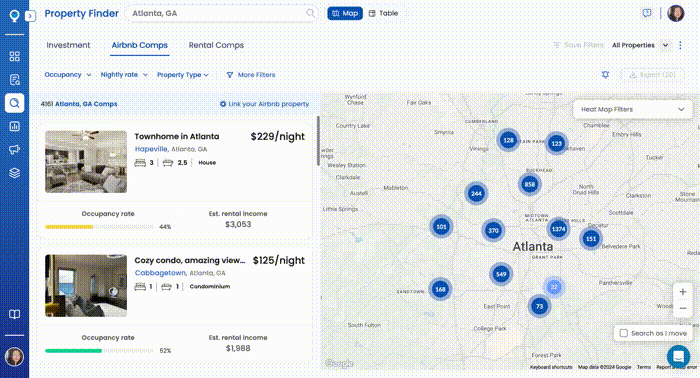Zoom in the map with plus button
This screenshot has width=700, height=378.
click(x=683, y=292)
